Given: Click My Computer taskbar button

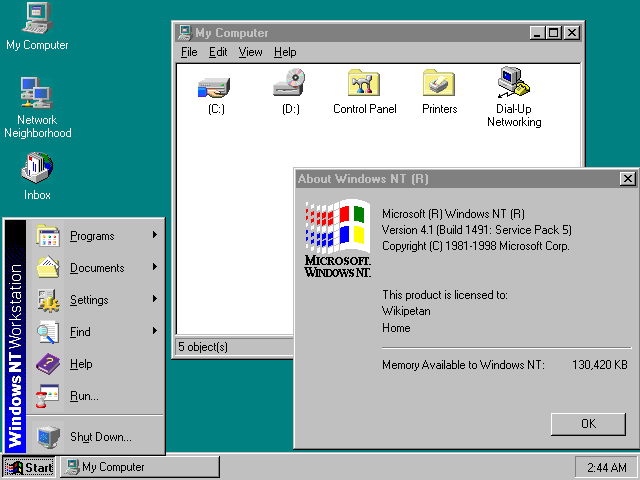Looking at the screenshot, I should 140,467.
